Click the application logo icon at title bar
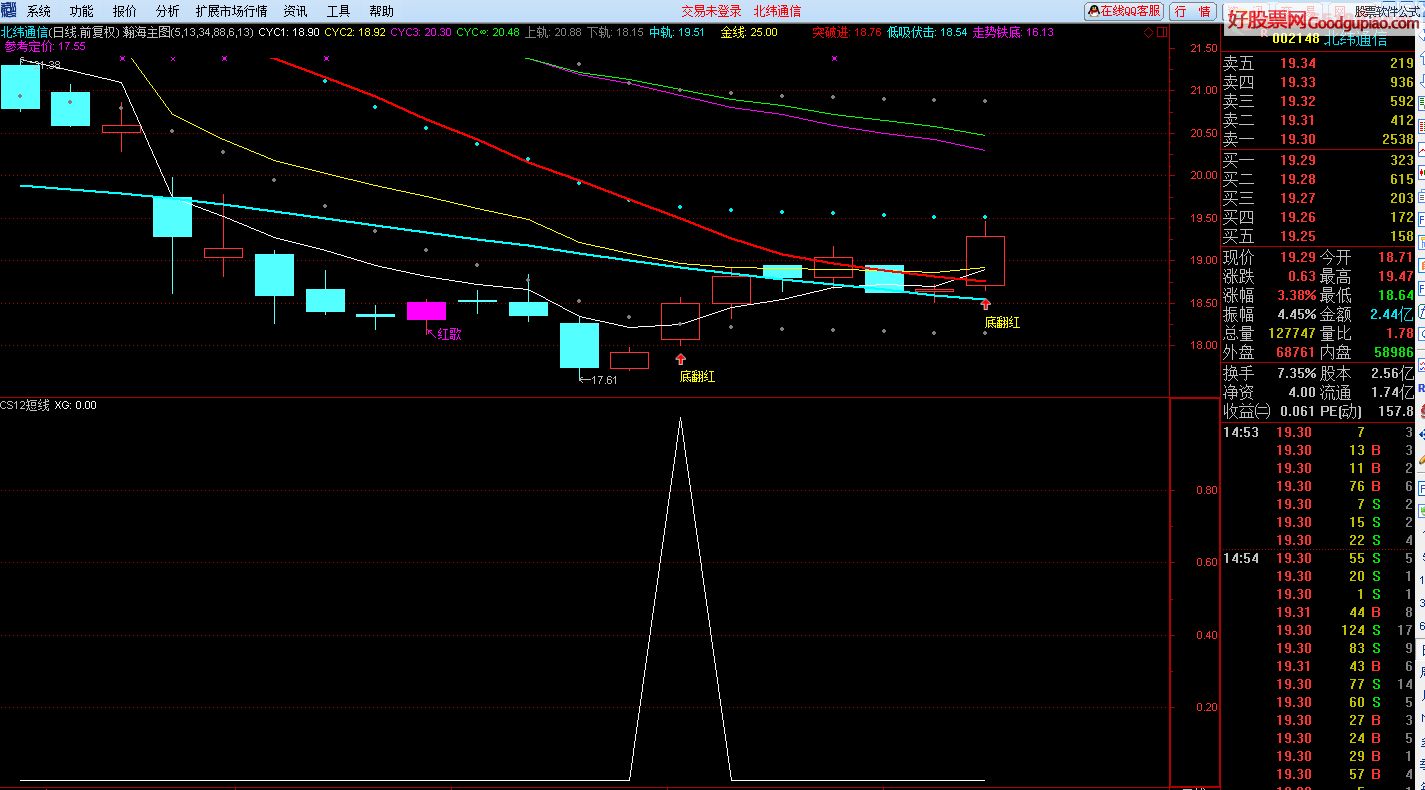 point(9,11)
